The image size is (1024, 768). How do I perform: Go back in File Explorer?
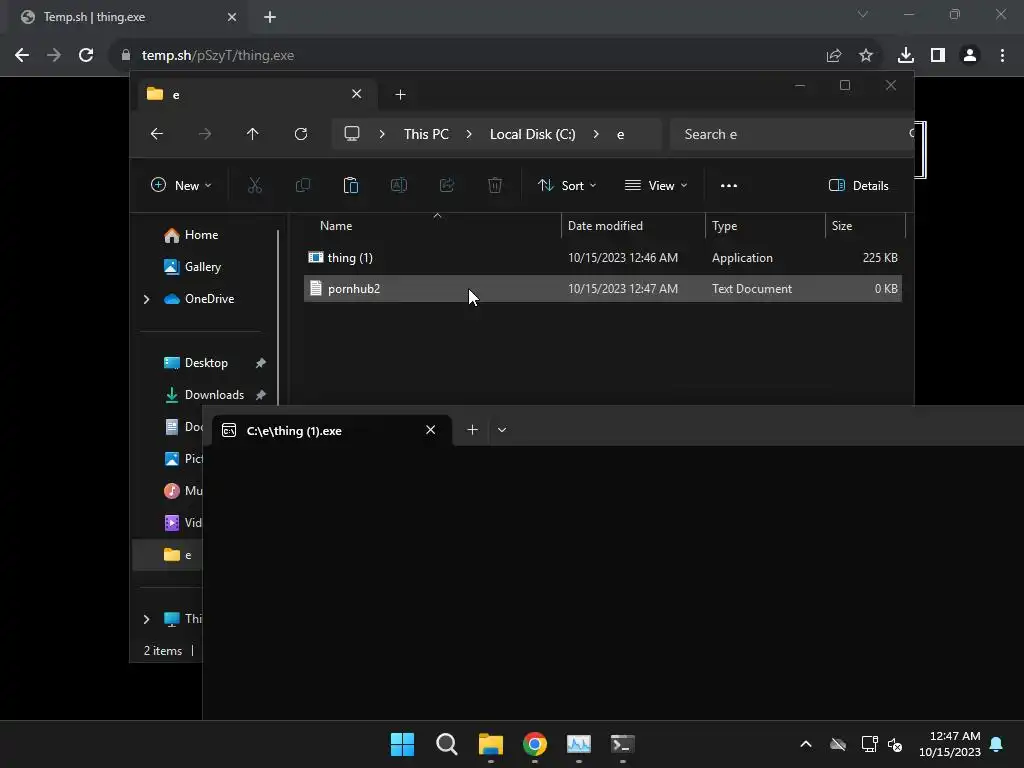pyautogui.click(x=157, y=134)
